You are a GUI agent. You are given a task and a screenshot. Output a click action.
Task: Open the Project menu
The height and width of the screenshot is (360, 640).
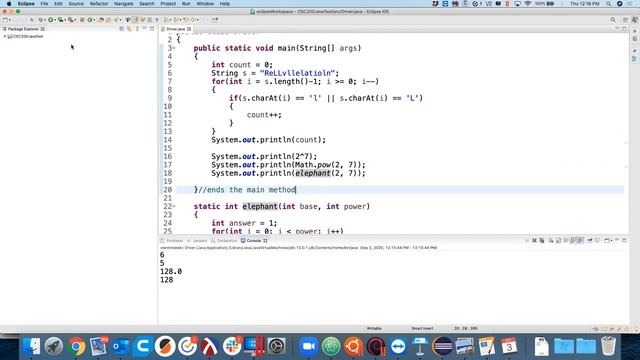[x=168, y=4]
